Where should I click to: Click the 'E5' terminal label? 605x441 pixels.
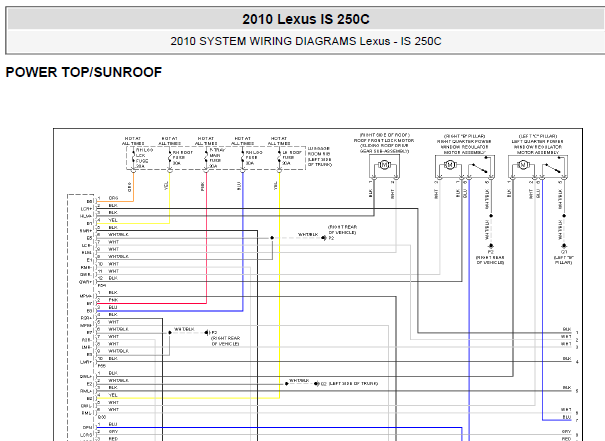[x=90, y=238]
